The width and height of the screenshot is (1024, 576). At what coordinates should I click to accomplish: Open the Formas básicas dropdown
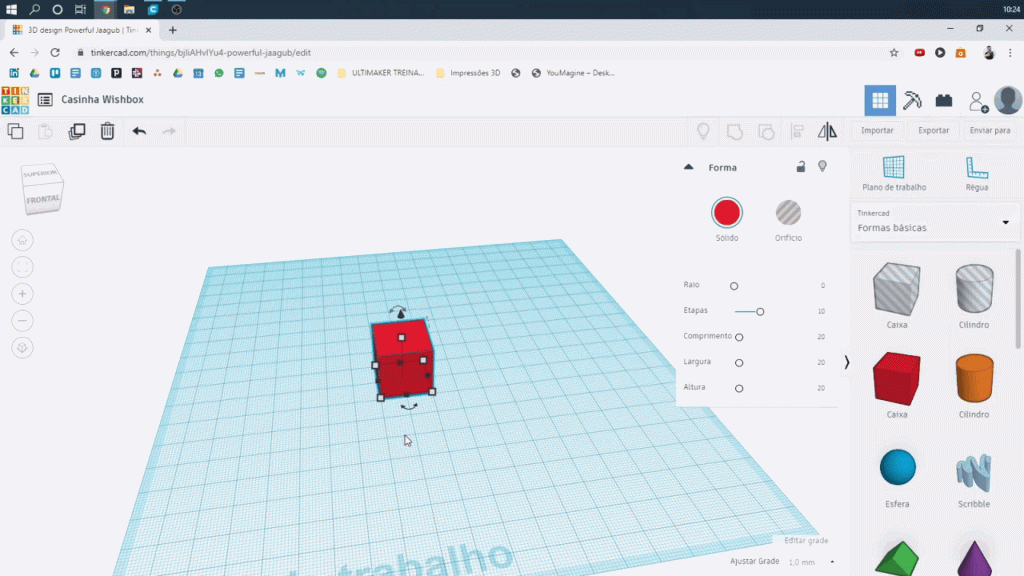(x=934, y=222)
